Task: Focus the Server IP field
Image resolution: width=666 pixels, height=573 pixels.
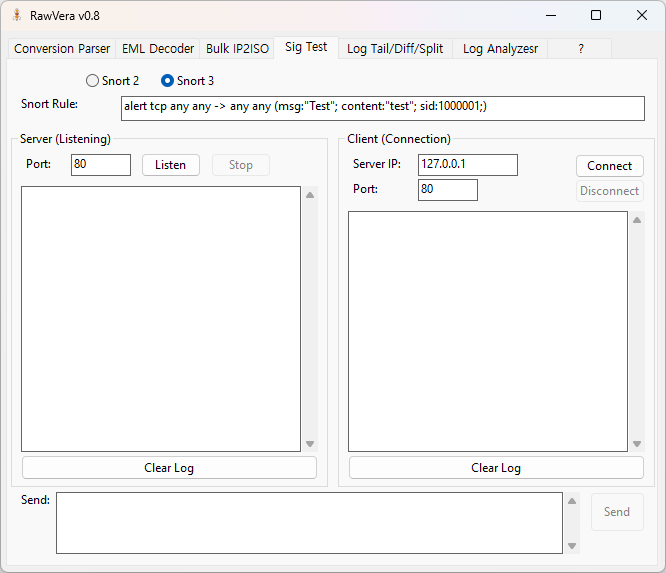Action: (x=468, y=165)
